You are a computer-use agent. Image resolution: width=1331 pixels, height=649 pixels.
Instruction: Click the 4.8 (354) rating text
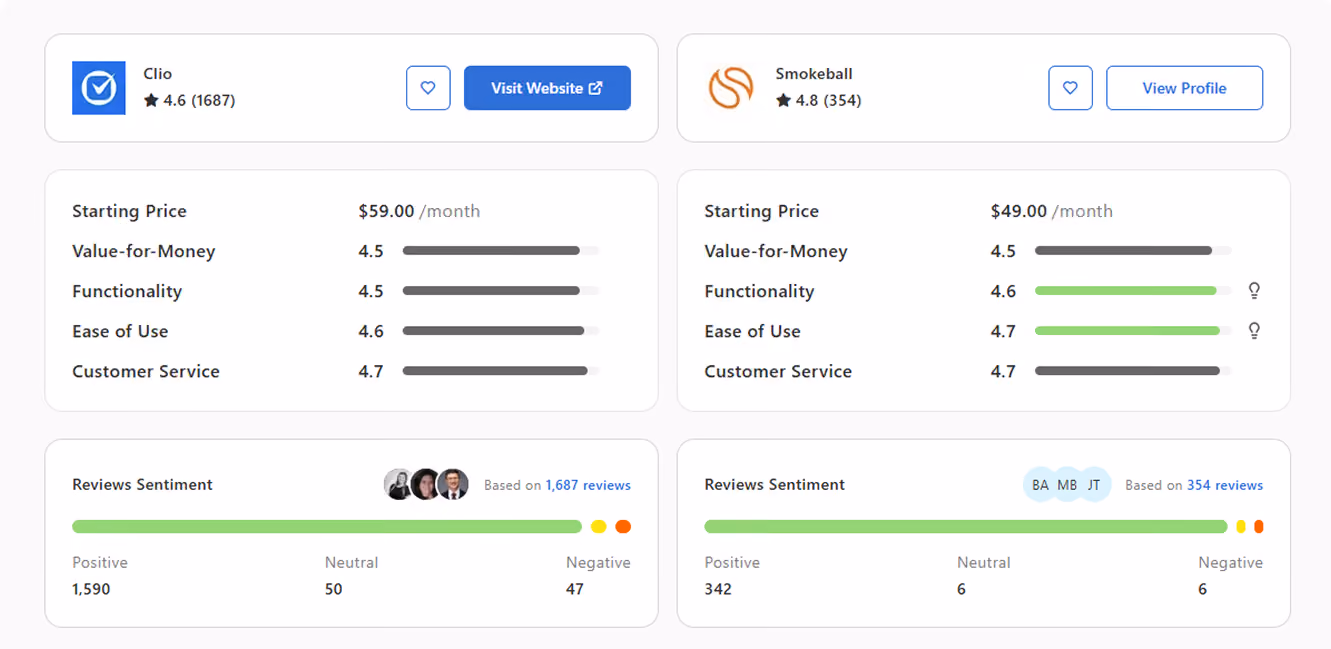point(828,100)
